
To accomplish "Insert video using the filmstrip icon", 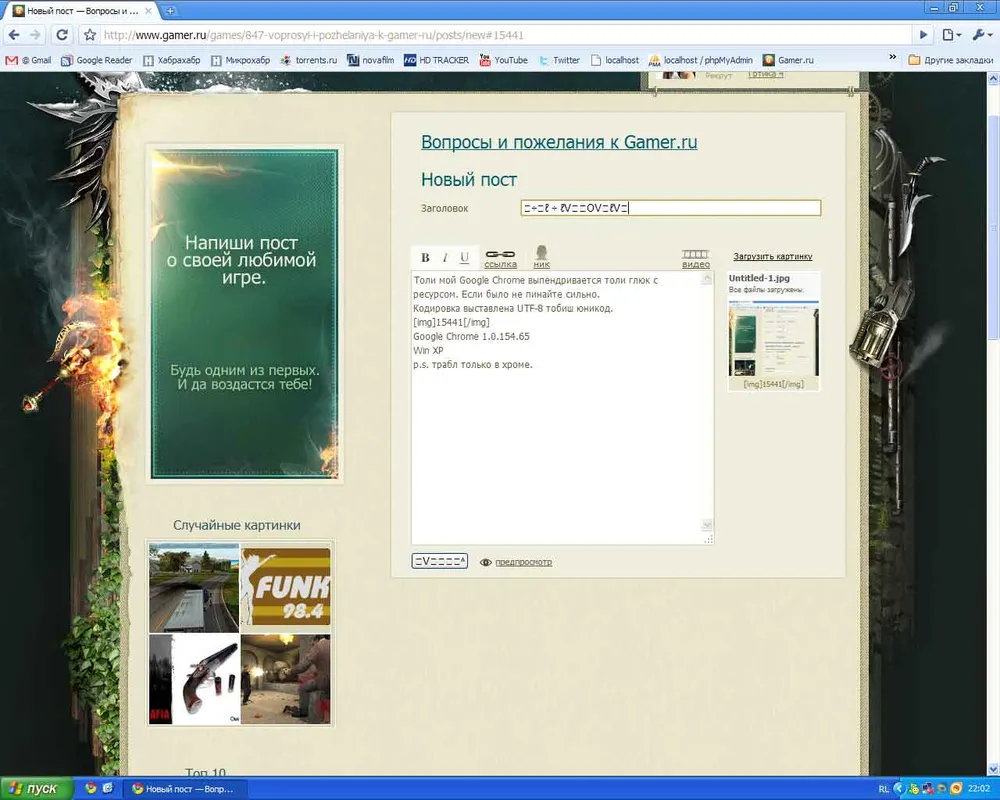I will 695,258.
